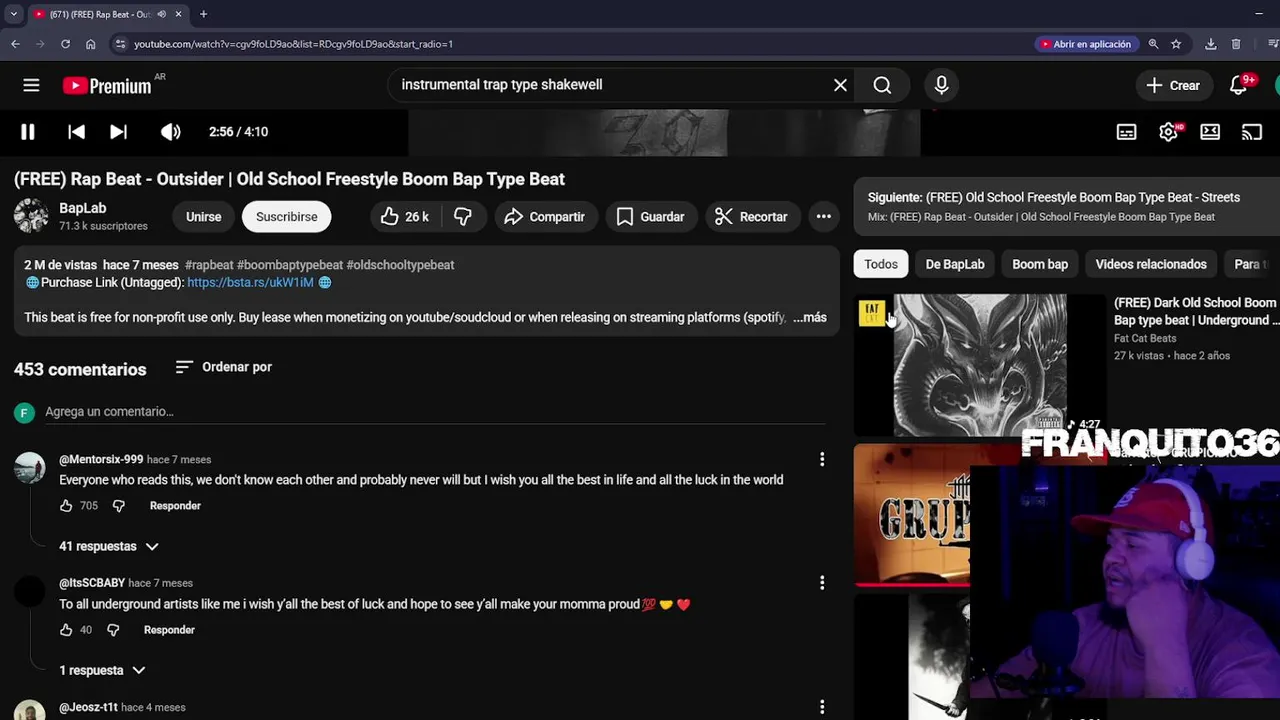This screenshot has height=720, width=1280.
Task: Open the BapLab channel name
Action: (x=82, y=208)
